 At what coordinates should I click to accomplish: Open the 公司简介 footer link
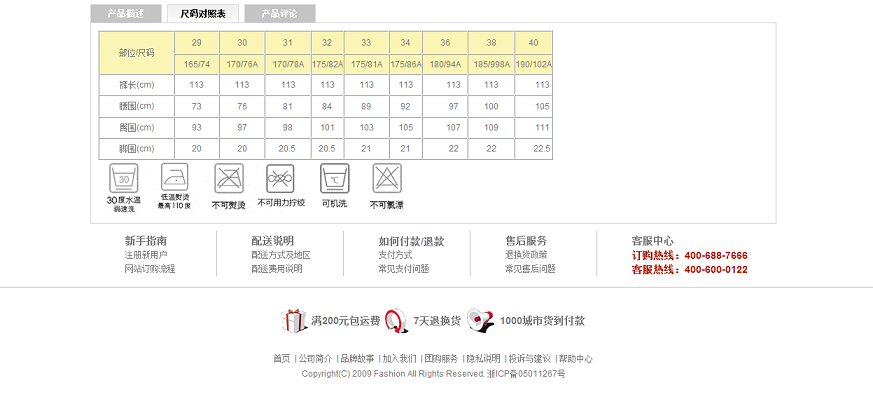click(x=315, y=359)
